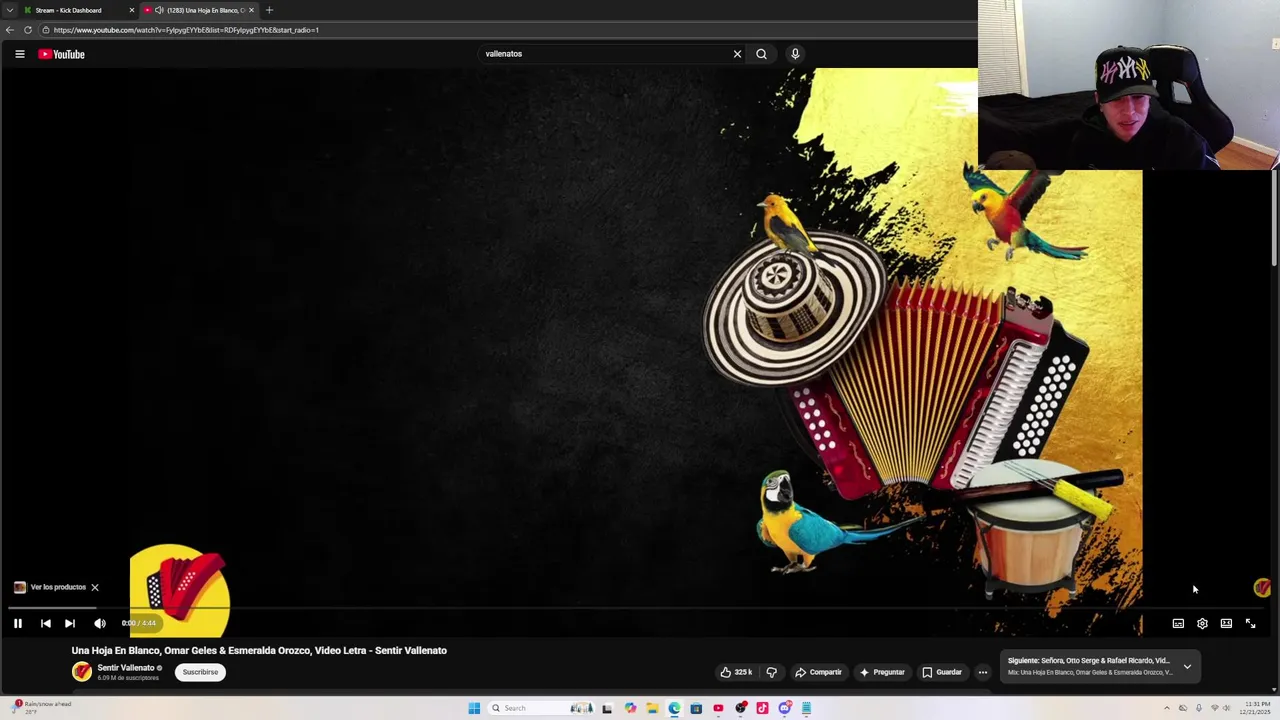1280x720 pixels.
Task: Click the channel watermark in player corner
Action: click(1262, 588)
